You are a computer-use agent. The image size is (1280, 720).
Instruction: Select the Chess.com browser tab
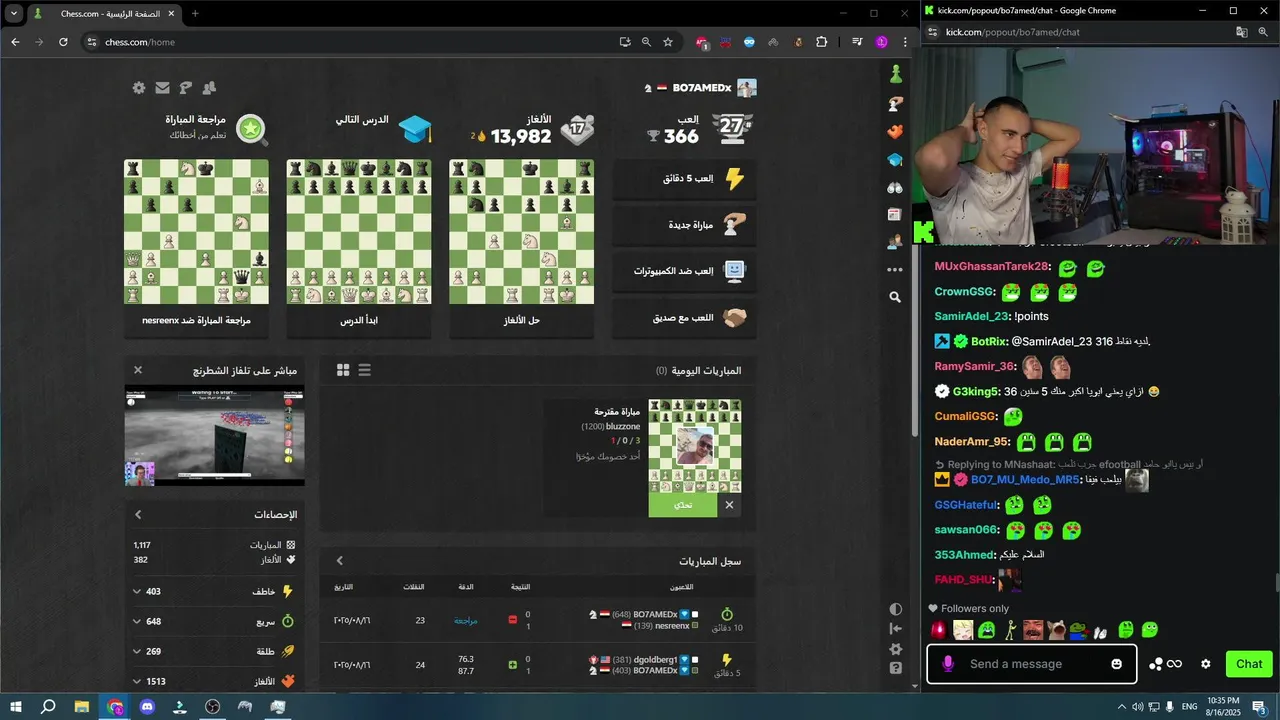[x=104, y=13]
